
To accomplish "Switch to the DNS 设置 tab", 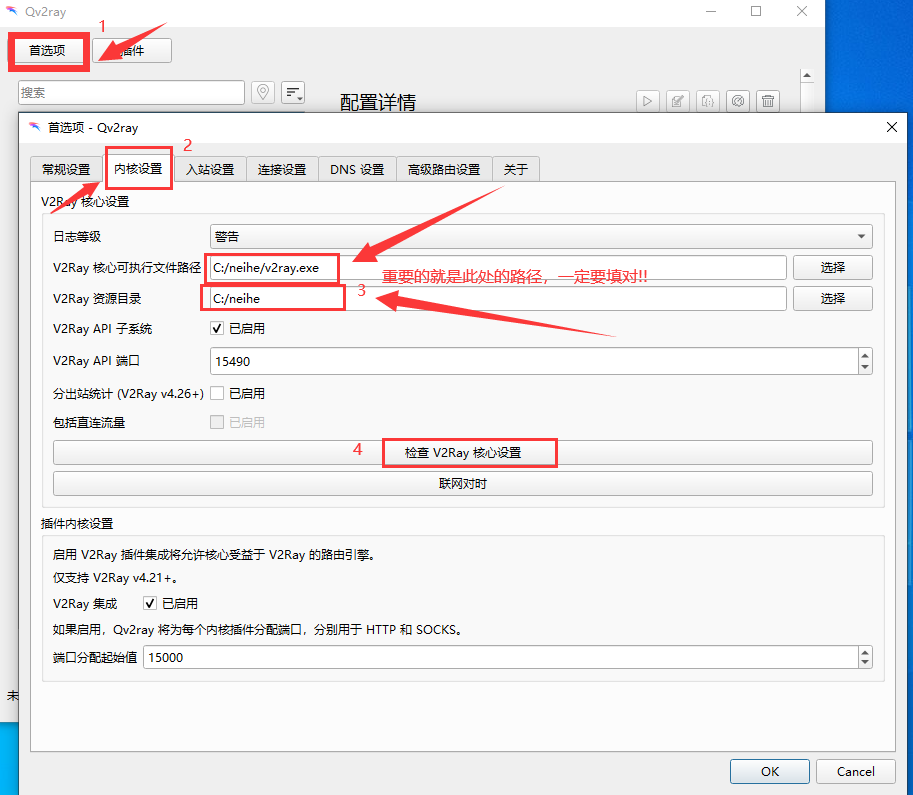I will (x=358, y=169).
